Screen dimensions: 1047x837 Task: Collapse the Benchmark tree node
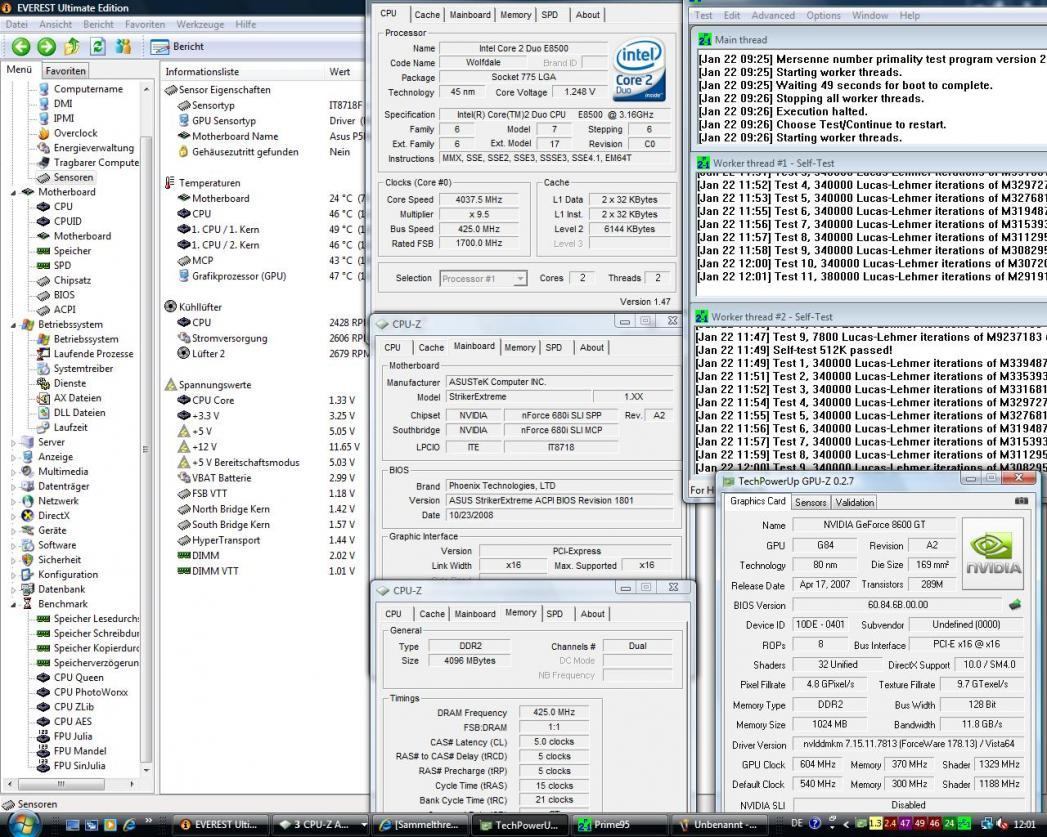[14, 604]
